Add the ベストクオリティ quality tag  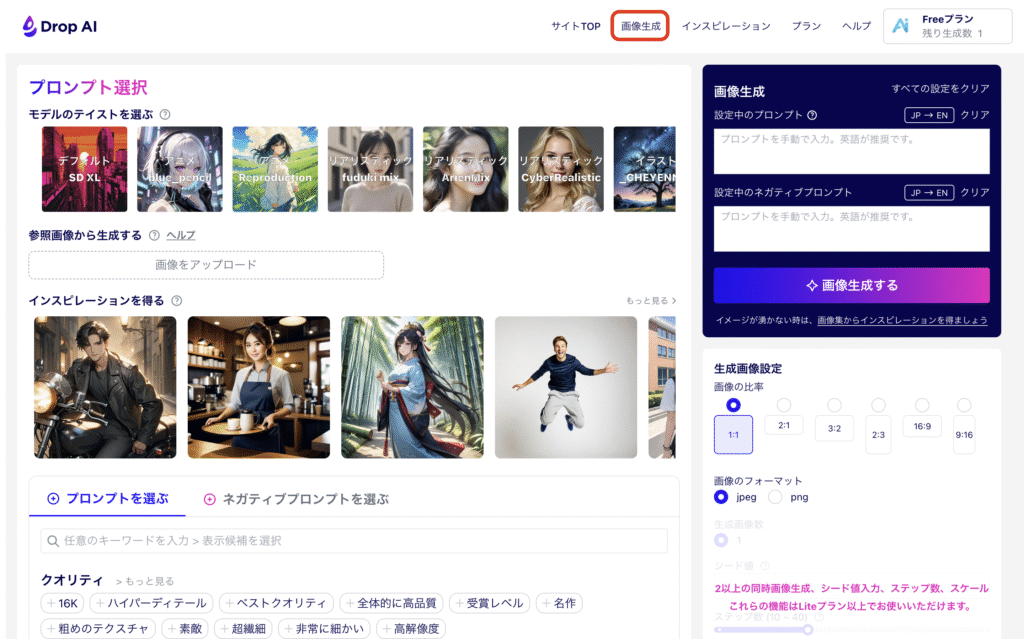click(x=276, y=603)
